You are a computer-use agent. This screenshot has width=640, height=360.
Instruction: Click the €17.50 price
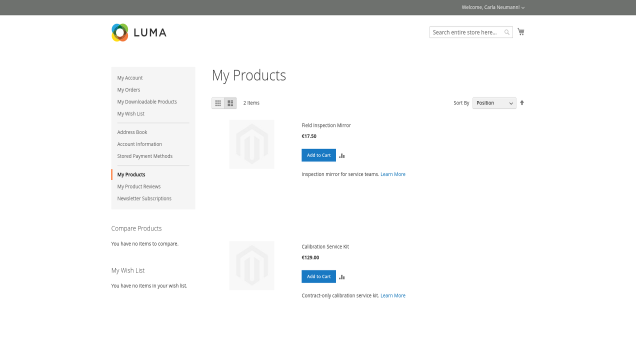pyautogui.click(x=309, y=136)
